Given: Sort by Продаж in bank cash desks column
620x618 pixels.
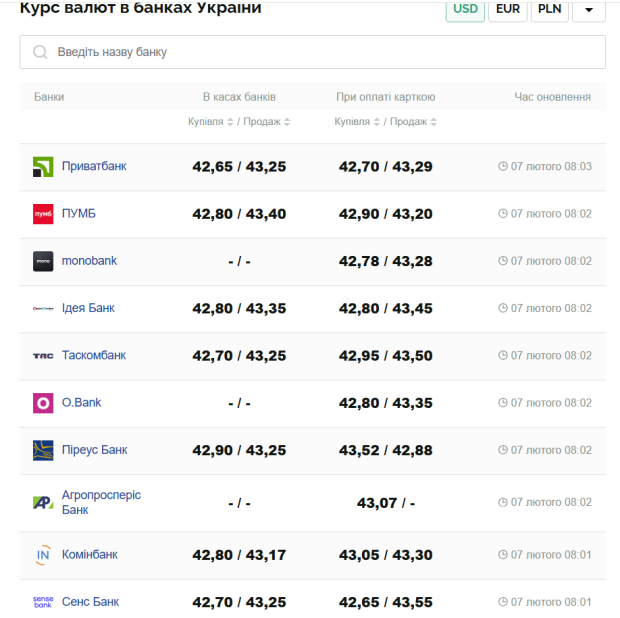Looking at the screenshot, I should tap(268, 122).
